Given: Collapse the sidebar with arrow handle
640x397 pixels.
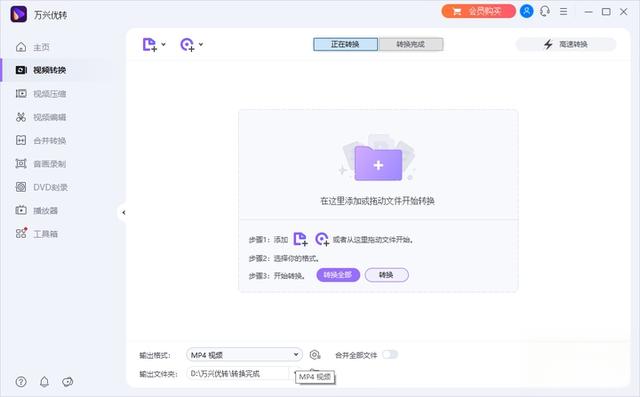Looking at the screenshot, I should tap(123, 213).
